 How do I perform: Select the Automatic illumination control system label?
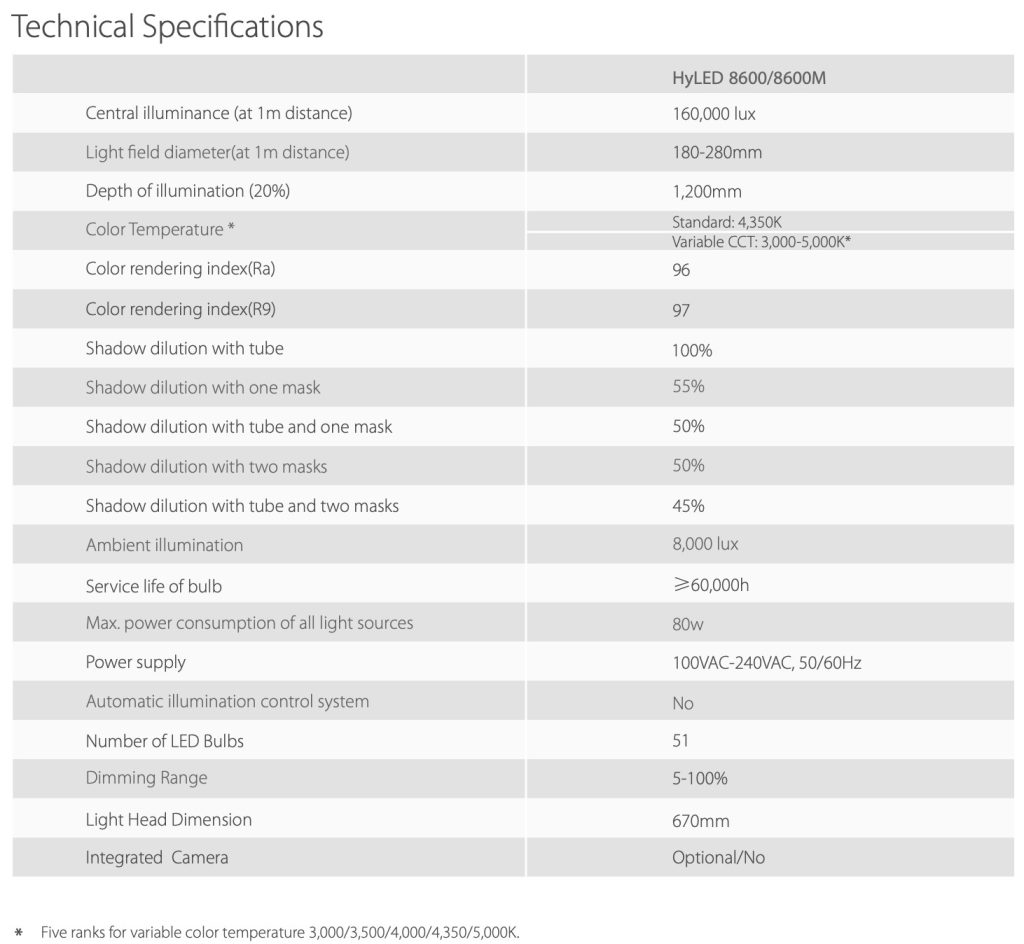coord(227,701)
